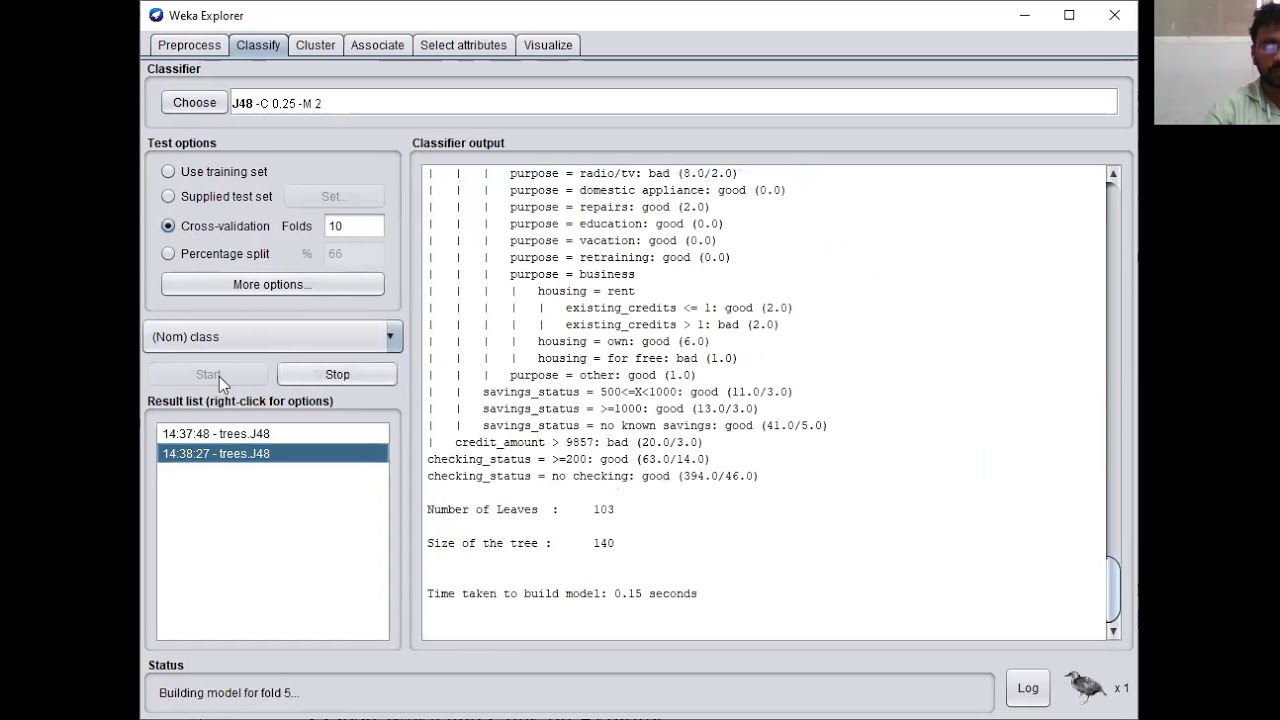Click 'Number of Leaves : 103' line
Screen dimensions: 1280x720
(520, 510)
